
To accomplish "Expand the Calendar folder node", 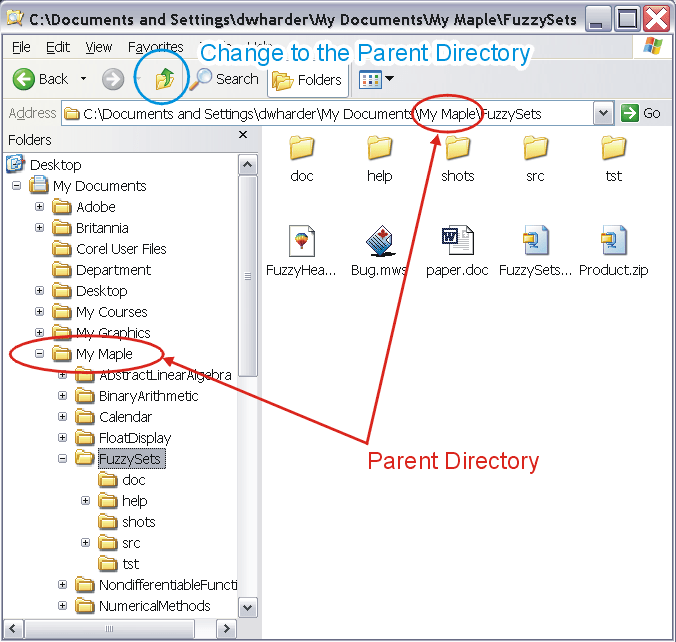I will click(x=63, y=417).
